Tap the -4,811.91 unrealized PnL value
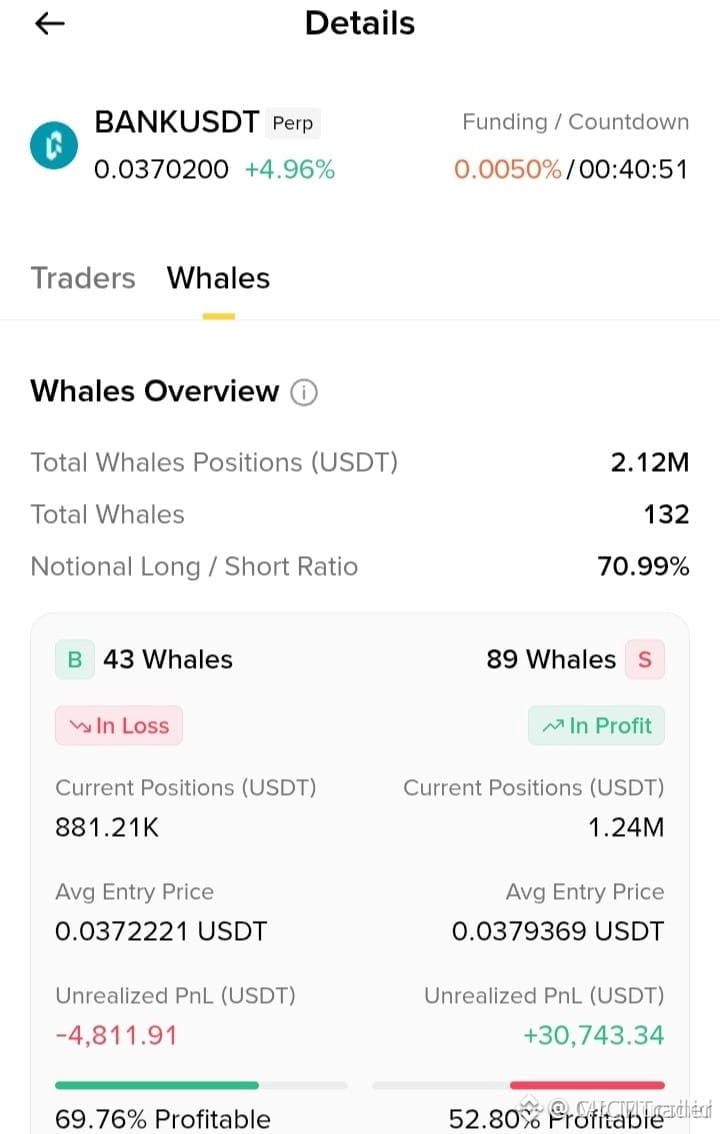 (x=116, y=1036)
